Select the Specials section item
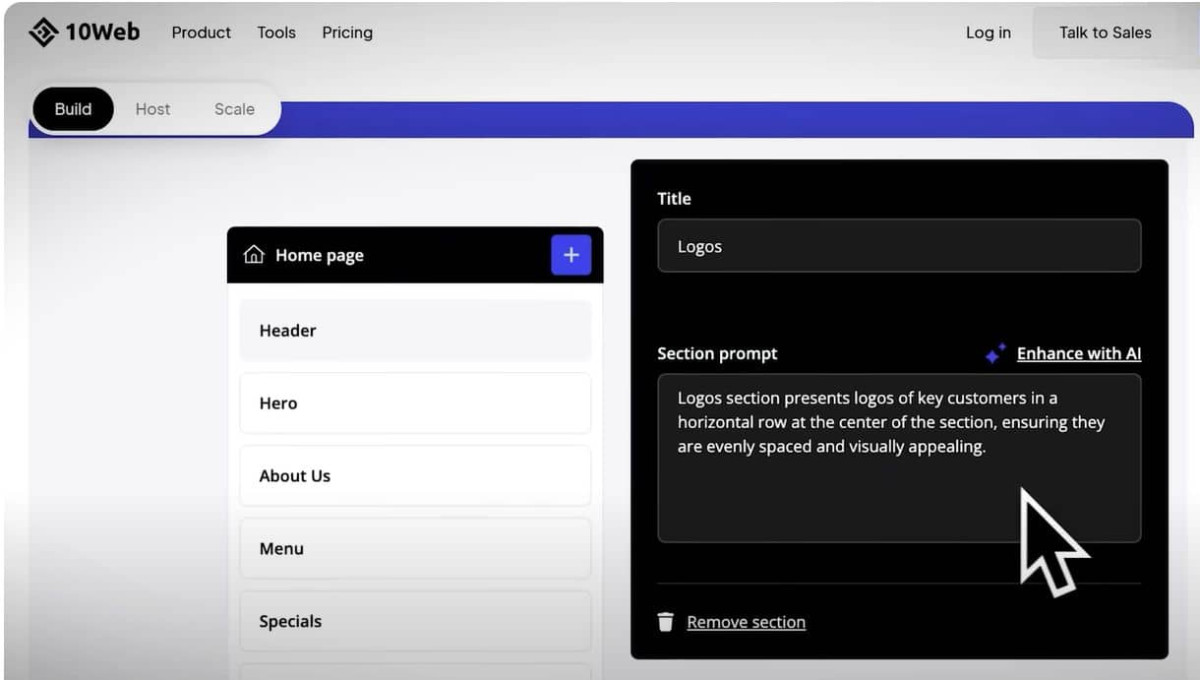Viewport: 1200px width, 680px height. click(415, 621)
